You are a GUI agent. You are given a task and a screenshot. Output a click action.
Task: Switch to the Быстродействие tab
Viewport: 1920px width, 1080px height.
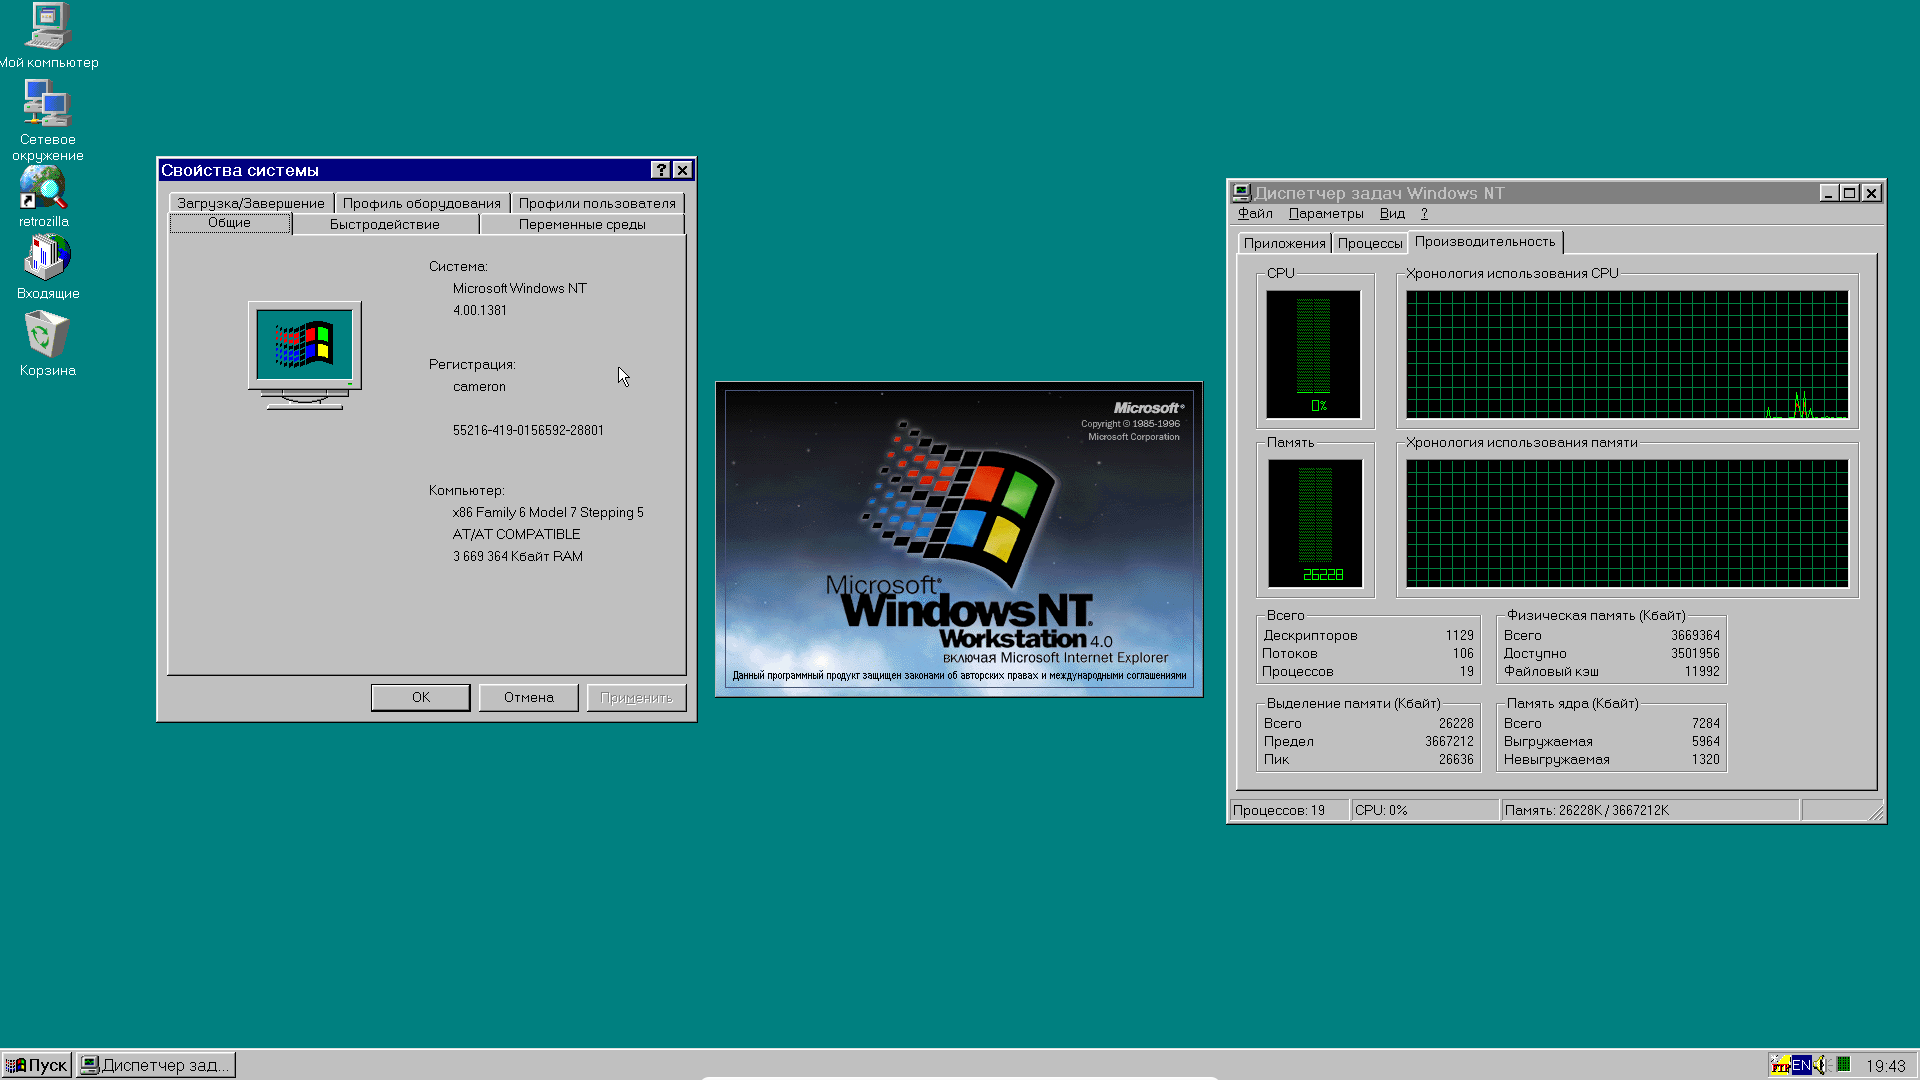[385, 224]
